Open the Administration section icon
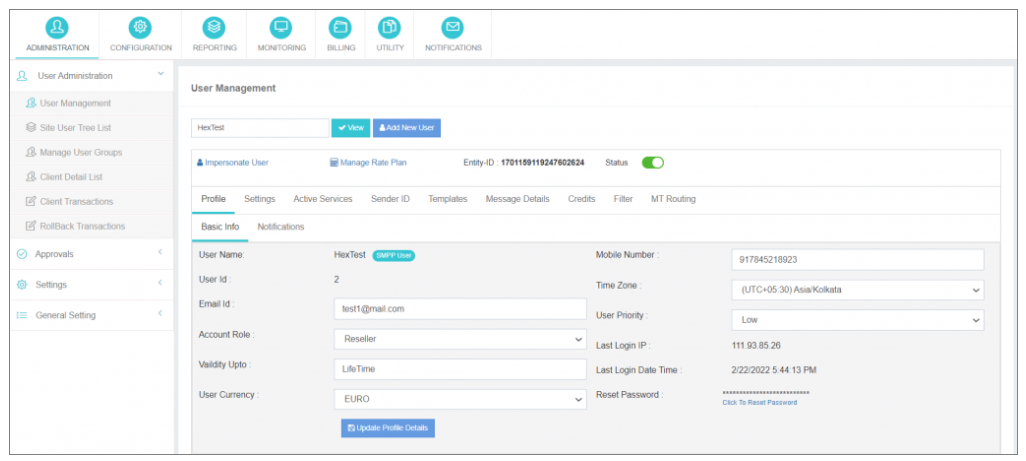This screenshot has width=1026, height=461. tap(57, 27)
